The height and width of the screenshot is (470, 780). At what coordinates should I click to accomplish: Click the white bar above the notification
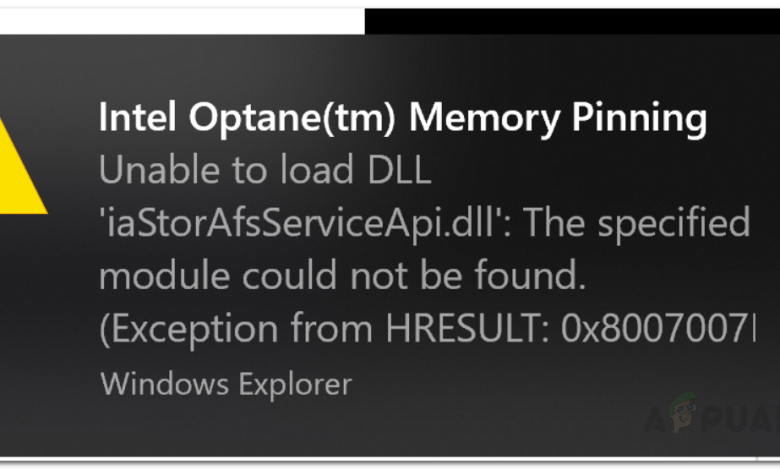pos(180,17)
